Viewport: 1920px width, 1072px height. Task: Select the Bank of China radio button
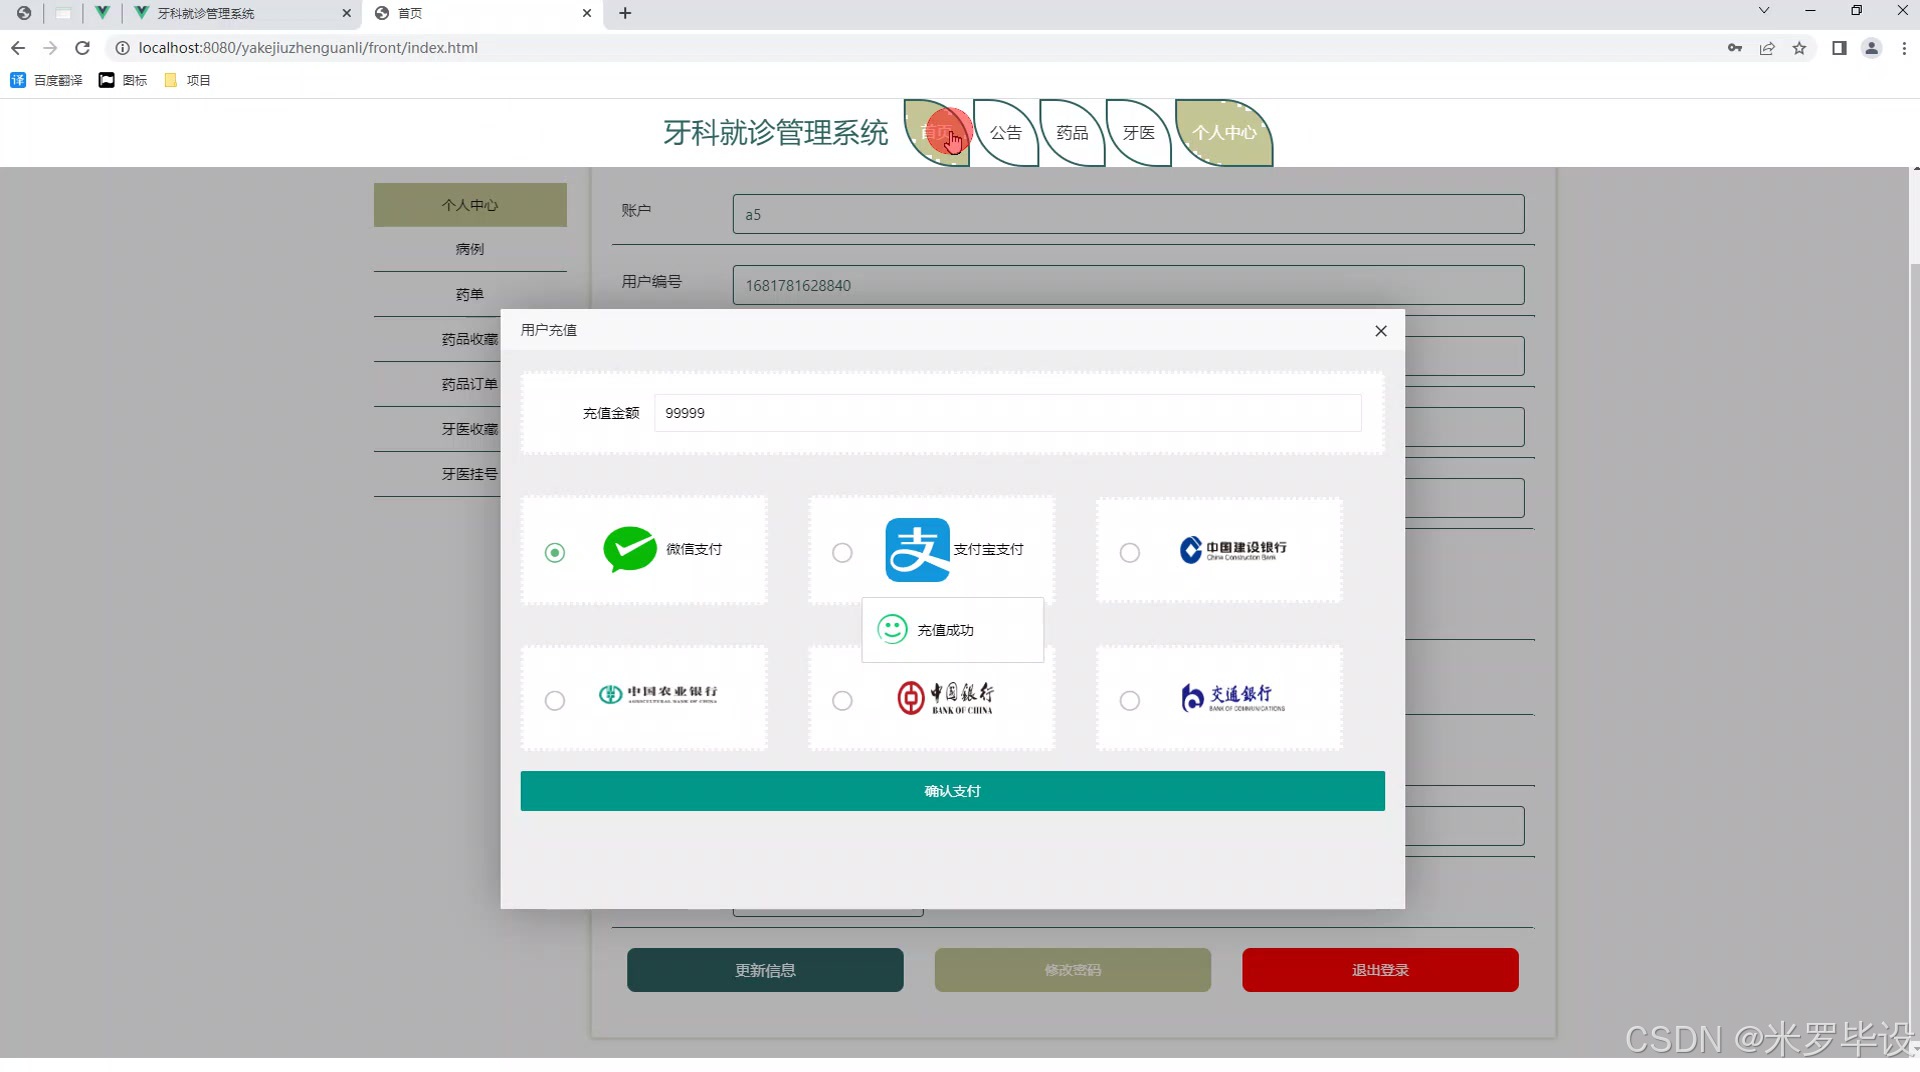(x=842, y=700)
